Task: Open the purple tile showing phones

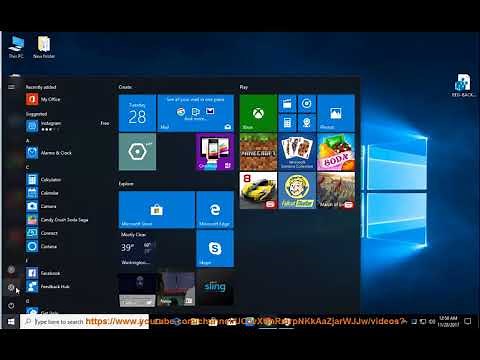Action: click(215, 152)
